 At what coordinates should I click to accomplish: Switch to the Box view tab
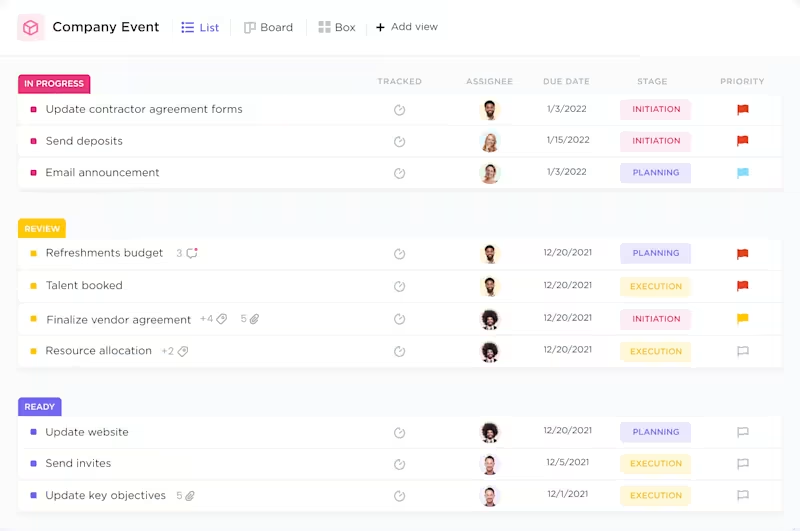click(337, 28)
